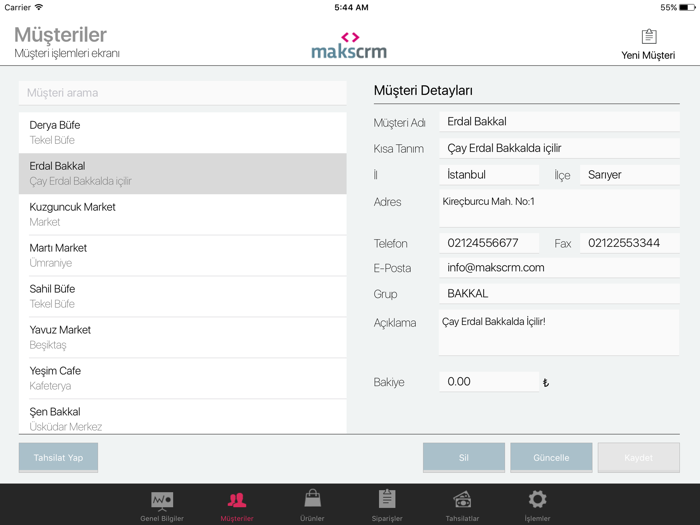Click the Güncelle update button

(551, 457)
